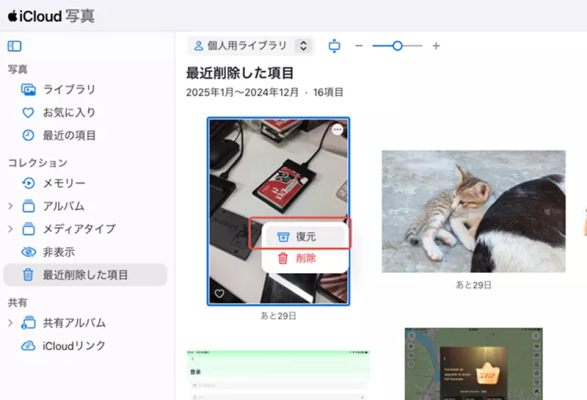The height and width of the screenshot is (400, 587).
Task: Click the aspect ratio fit icon
Action: tap(334, 46)
